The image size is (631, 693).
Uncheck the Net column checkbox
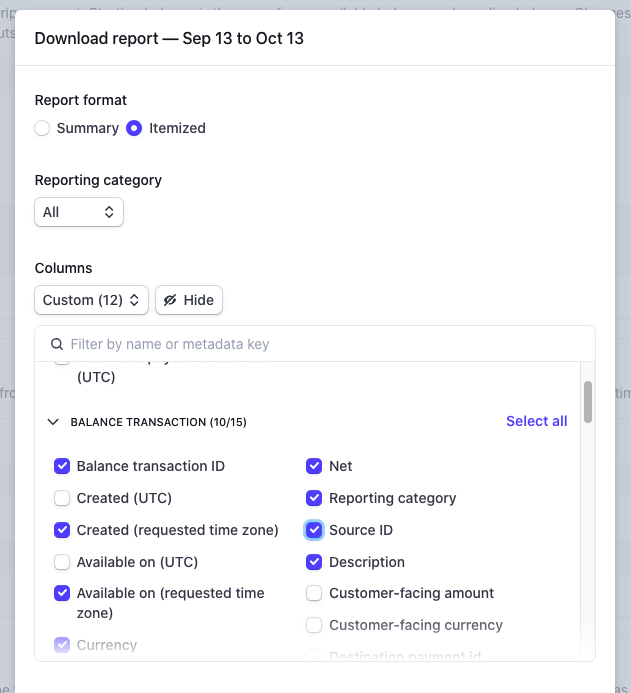314,466
